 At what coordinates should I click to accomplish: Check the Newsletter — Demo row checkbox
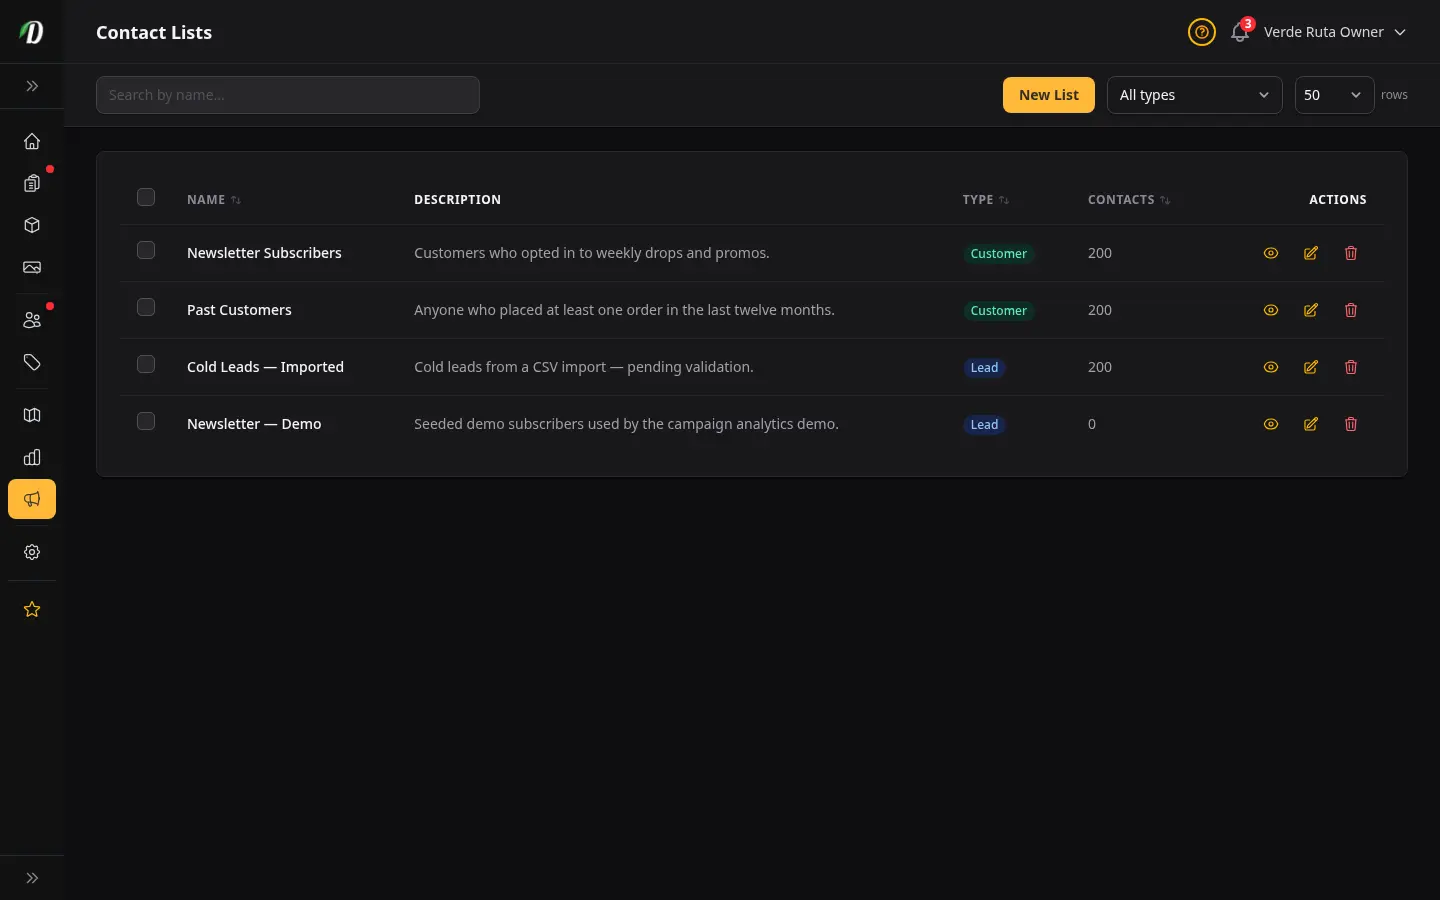point(146,421)
